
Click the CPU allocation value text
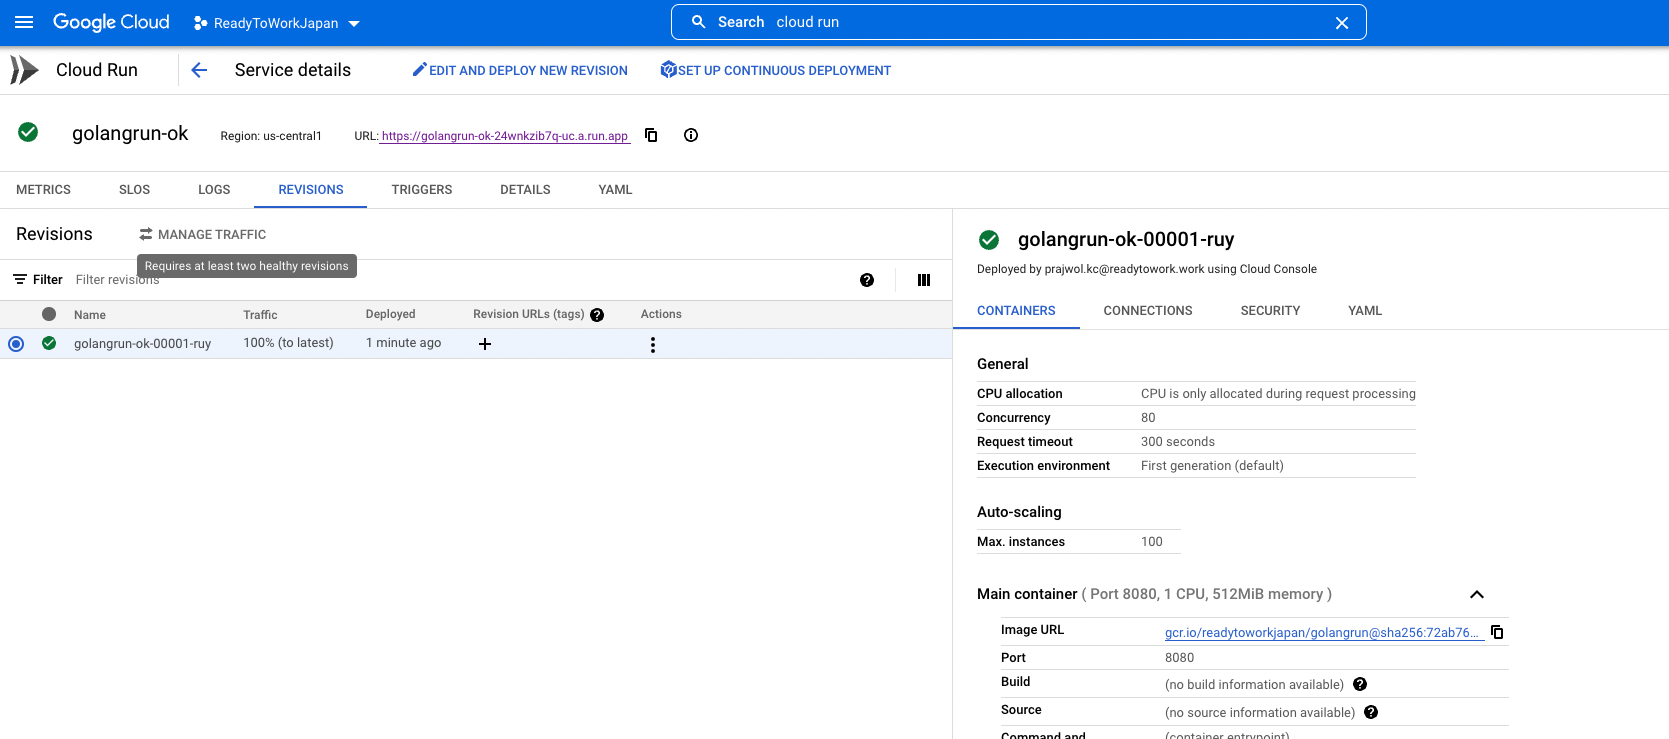coord(1278,394)
